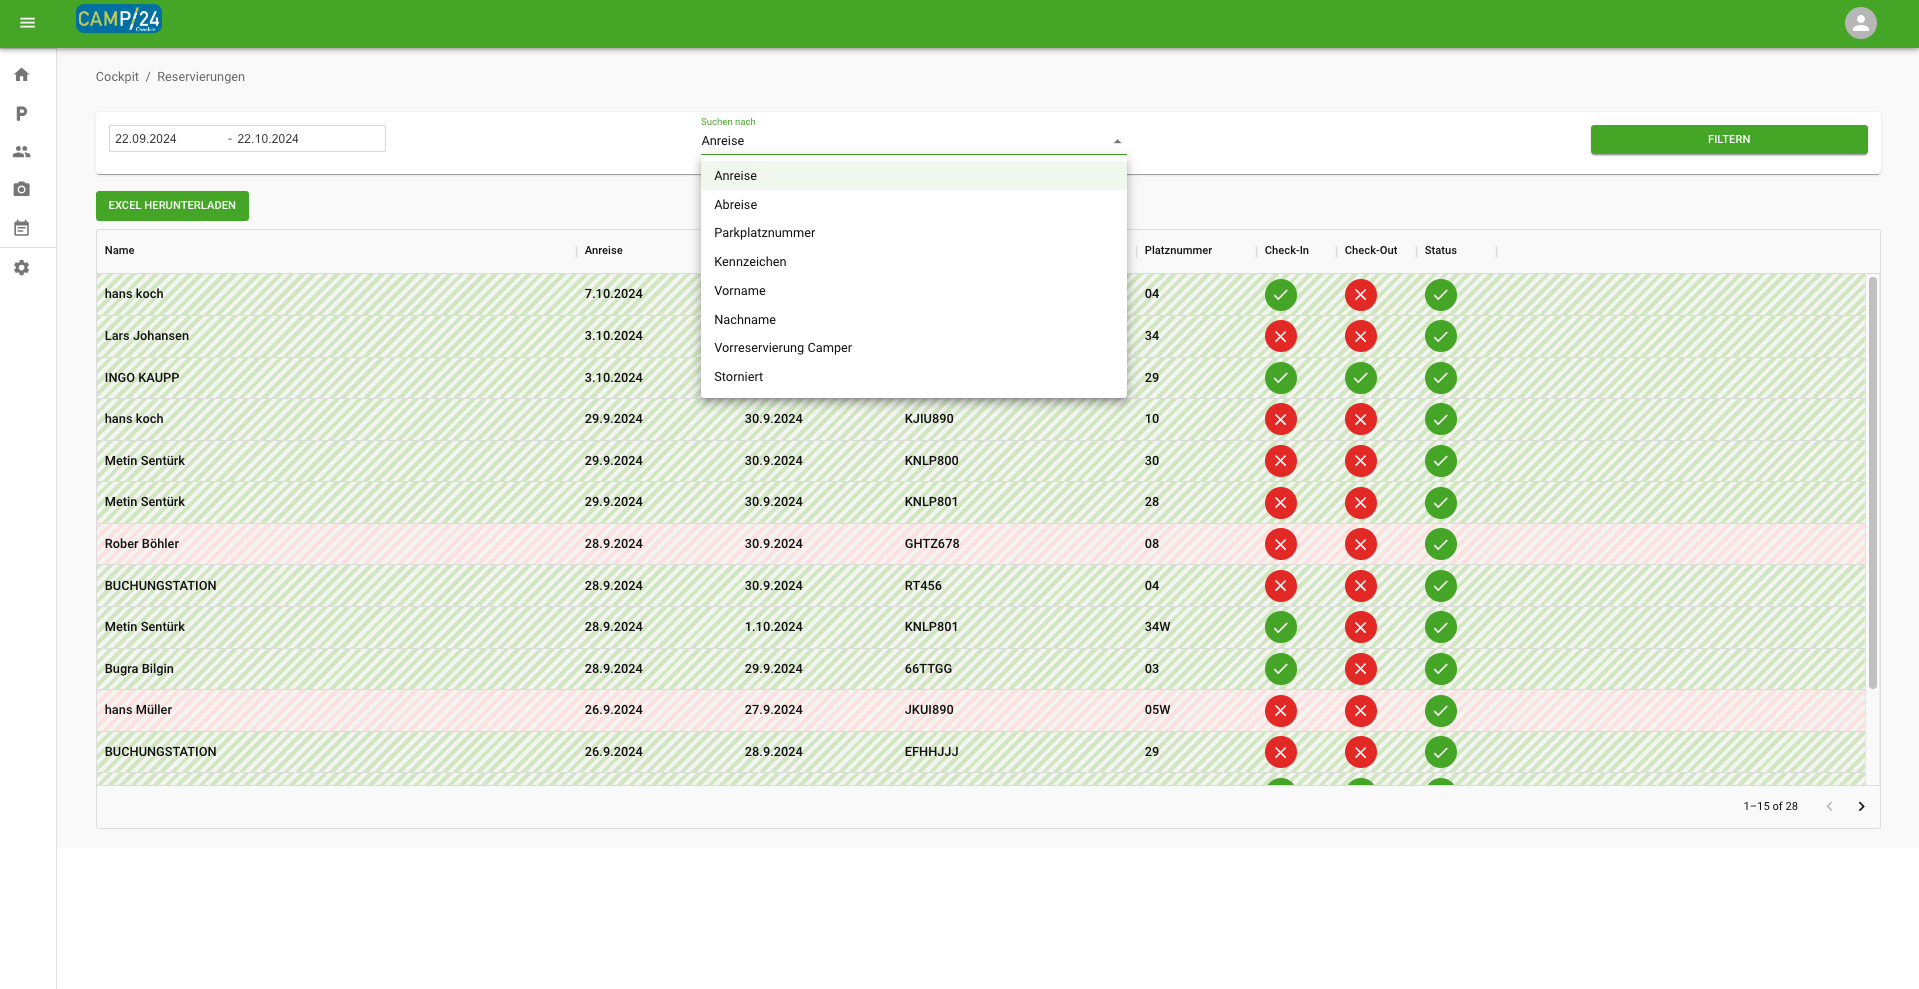Click the user account avatar icon
The width and height of the screenshot is (1919, 989).
coord(1860,23)
